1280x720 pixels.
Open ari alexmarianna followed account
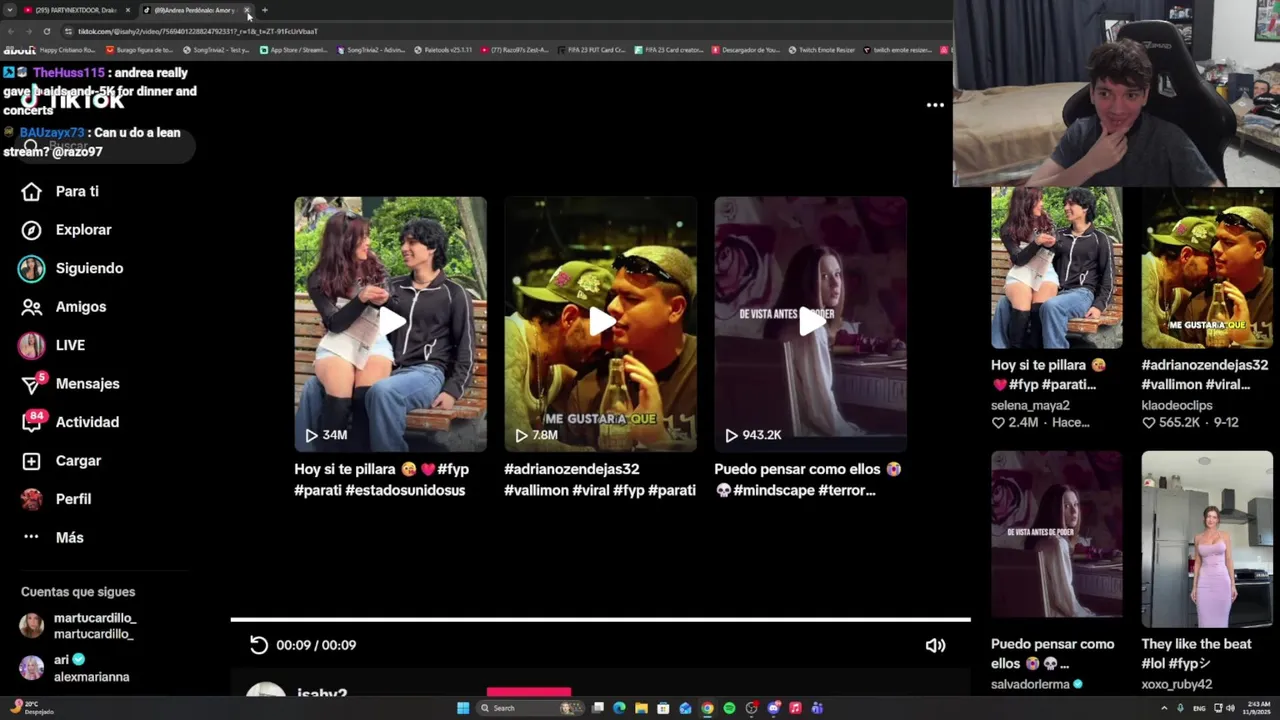(75, 668)
